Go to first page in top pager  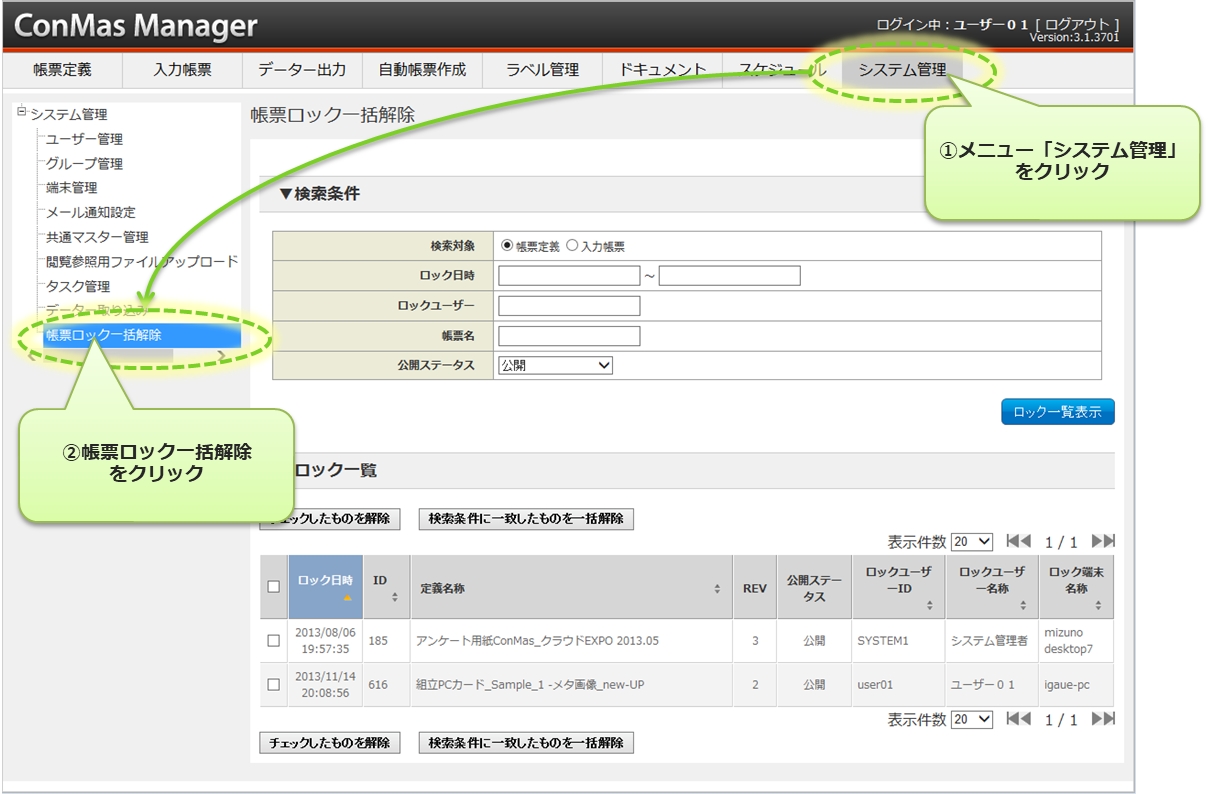1018,541
